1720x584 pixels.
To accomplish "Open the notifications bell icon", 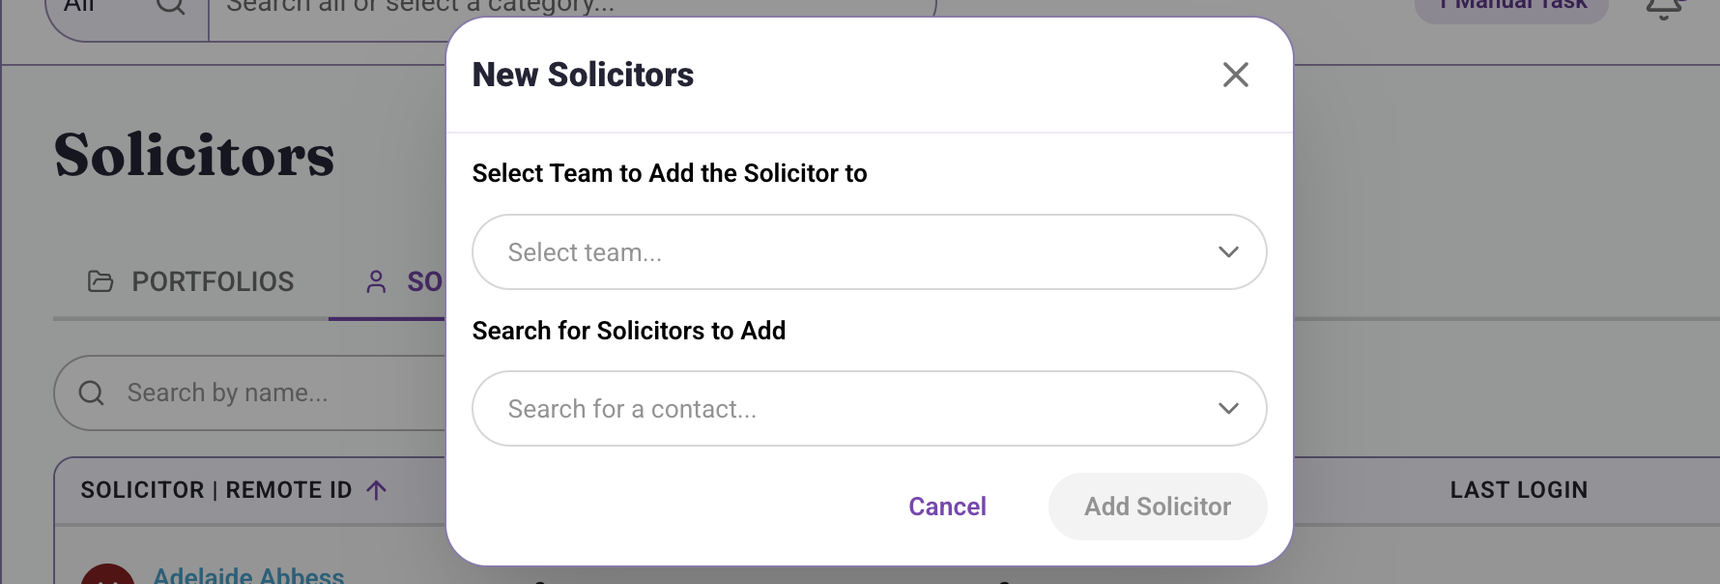I will (1664, 8).
